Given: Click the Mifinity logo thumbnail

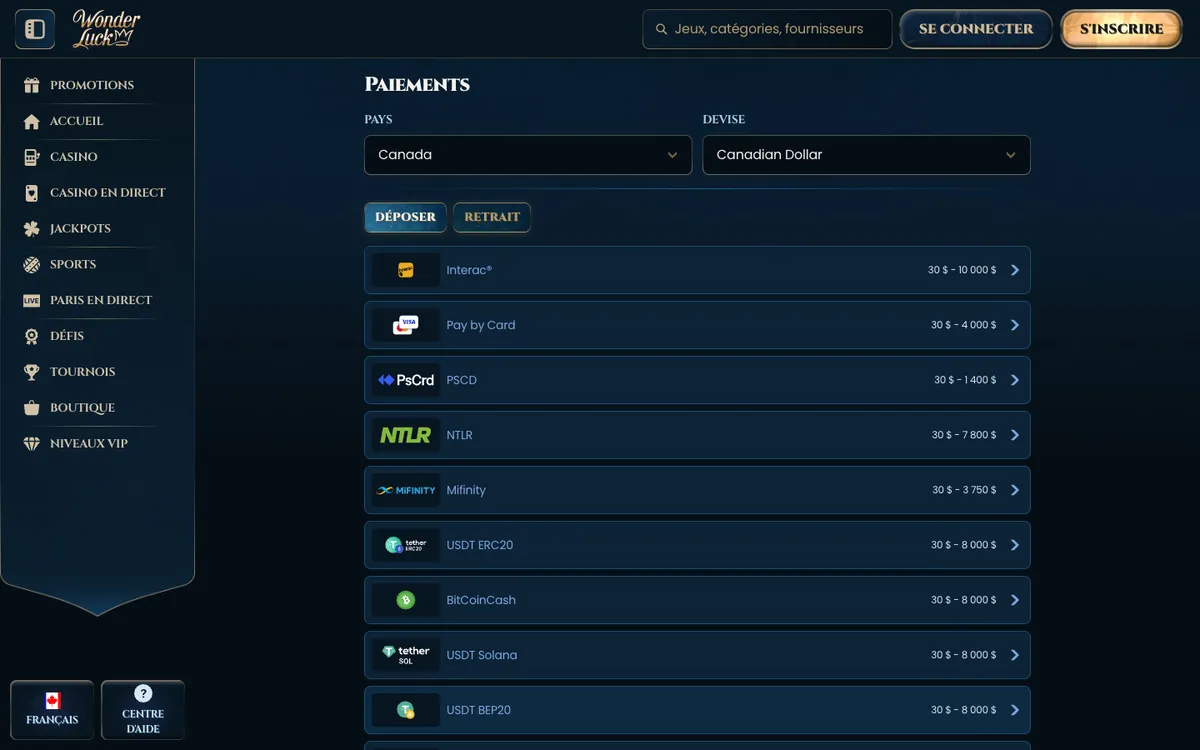Looking at the screenshot, I should (x=406, y=490).
